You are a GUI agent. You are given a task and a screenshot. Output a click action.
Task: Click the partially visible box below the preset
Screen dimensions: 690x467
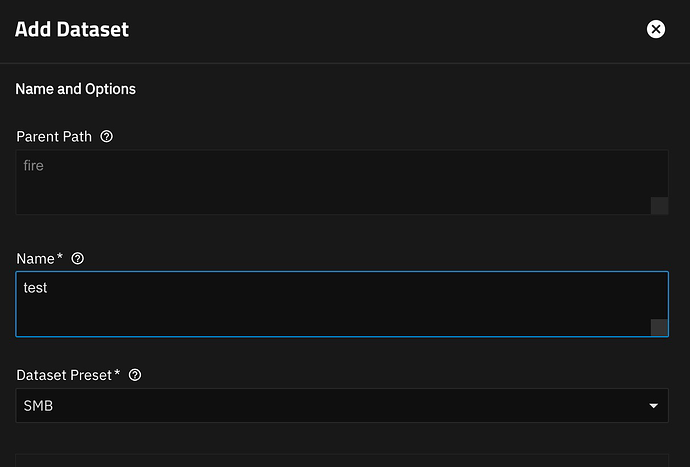(342, 460)
